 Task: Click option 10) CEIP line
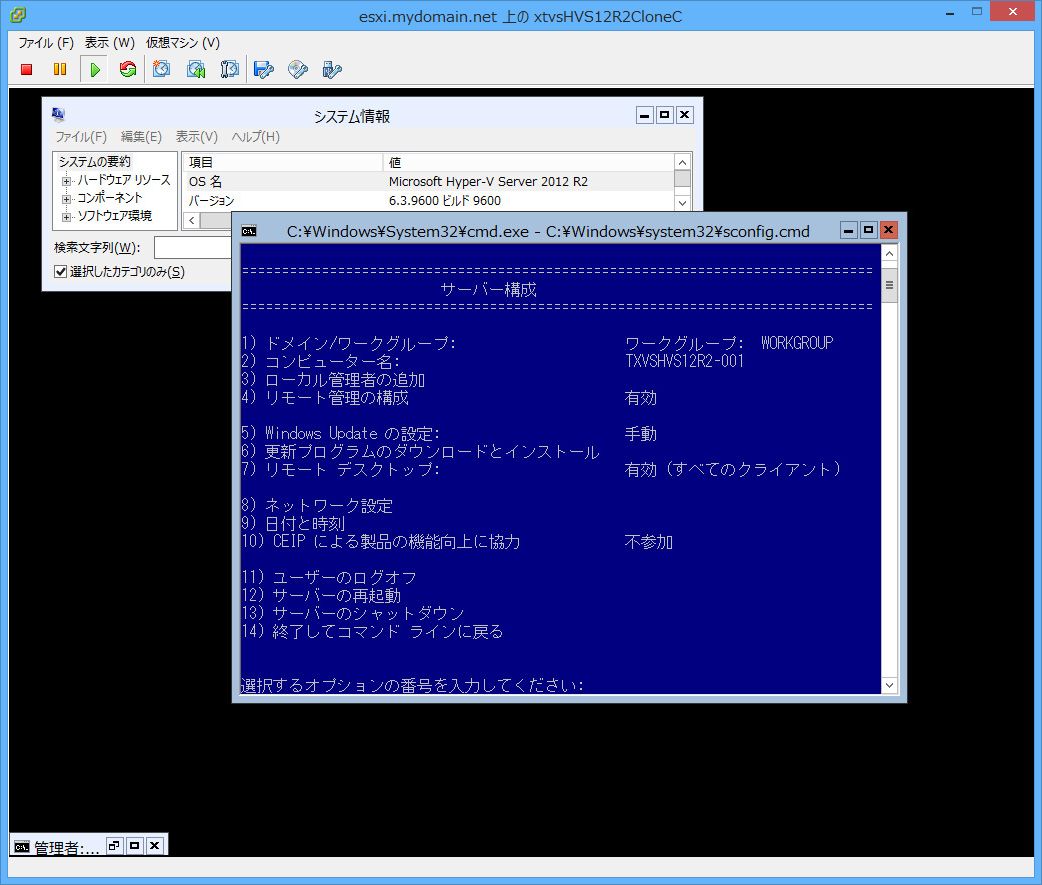click(381, 541)
